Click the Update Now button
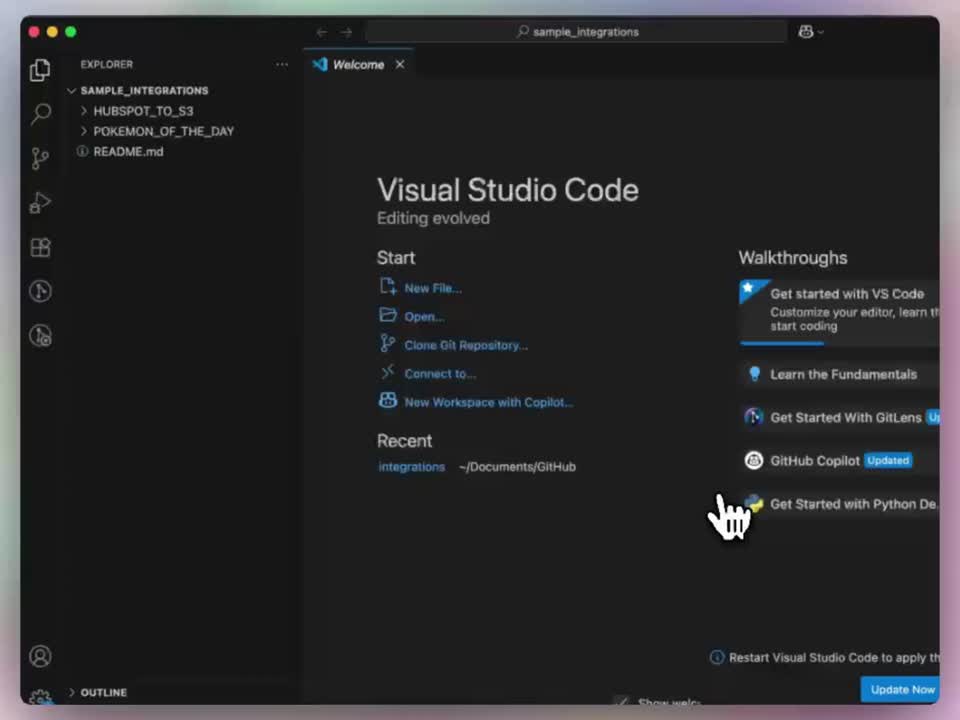960x720 pixels. (900, 689)
